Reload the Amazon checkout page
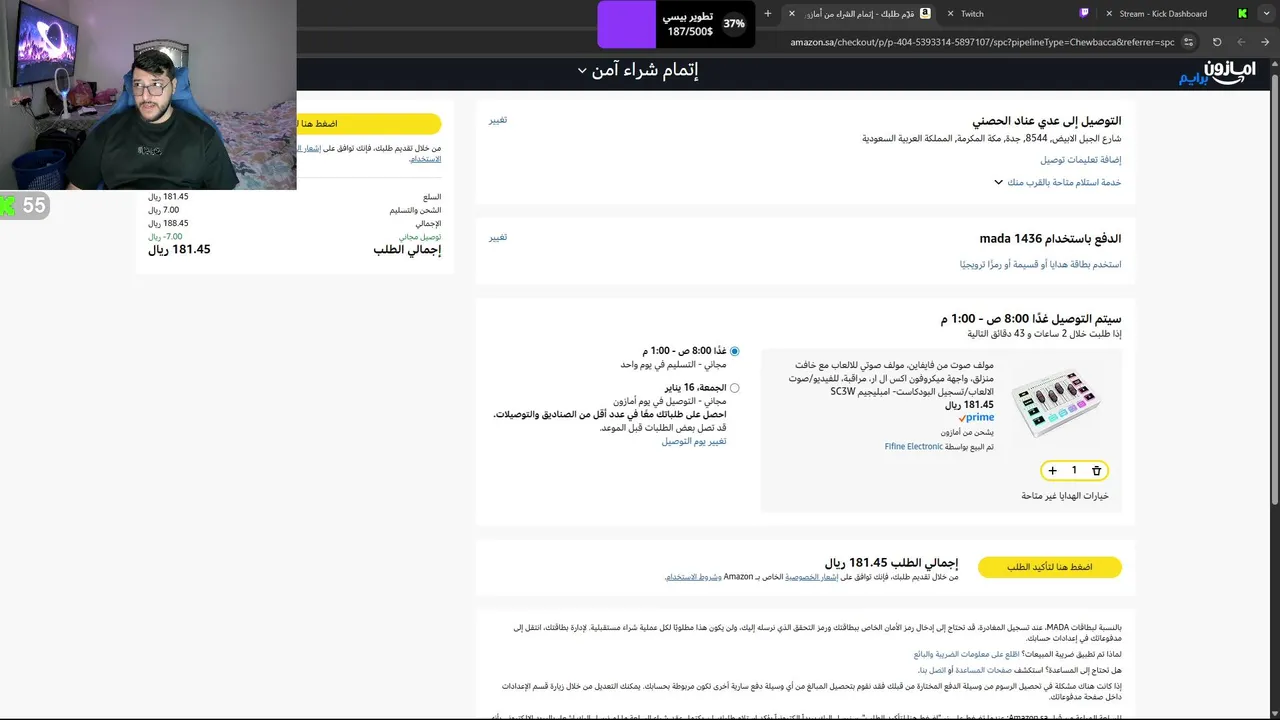This screenshot has height=720, width=1280. pyautogui.click(x=1217, y=42)
